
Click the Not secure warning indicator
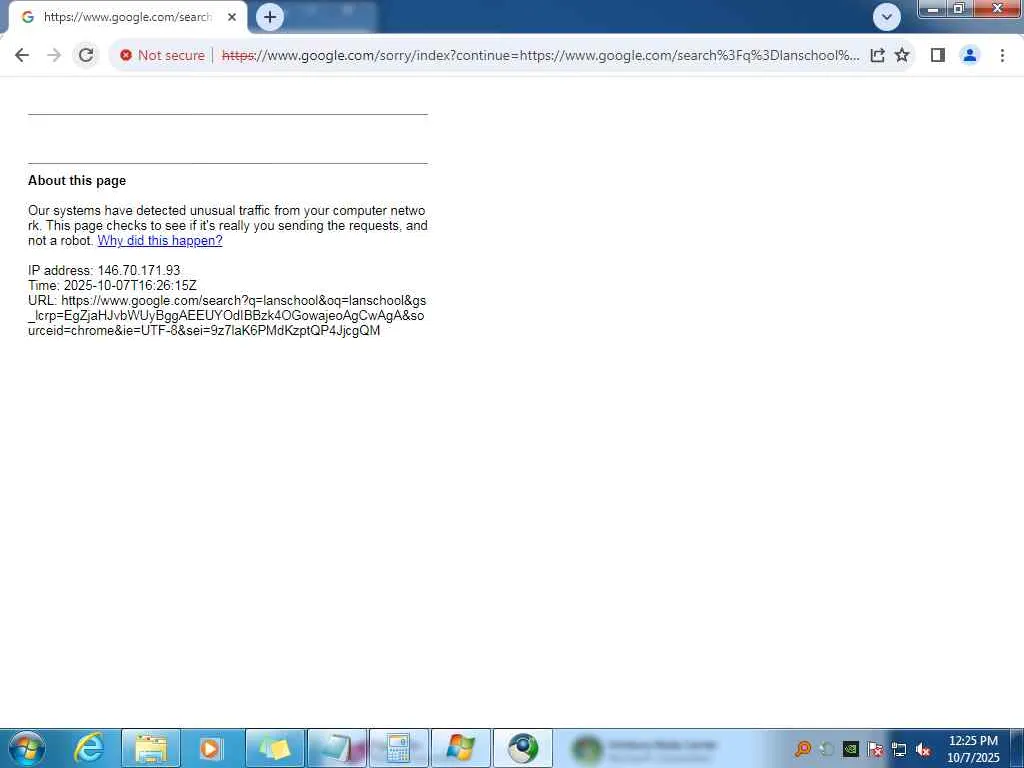(163, 56)
